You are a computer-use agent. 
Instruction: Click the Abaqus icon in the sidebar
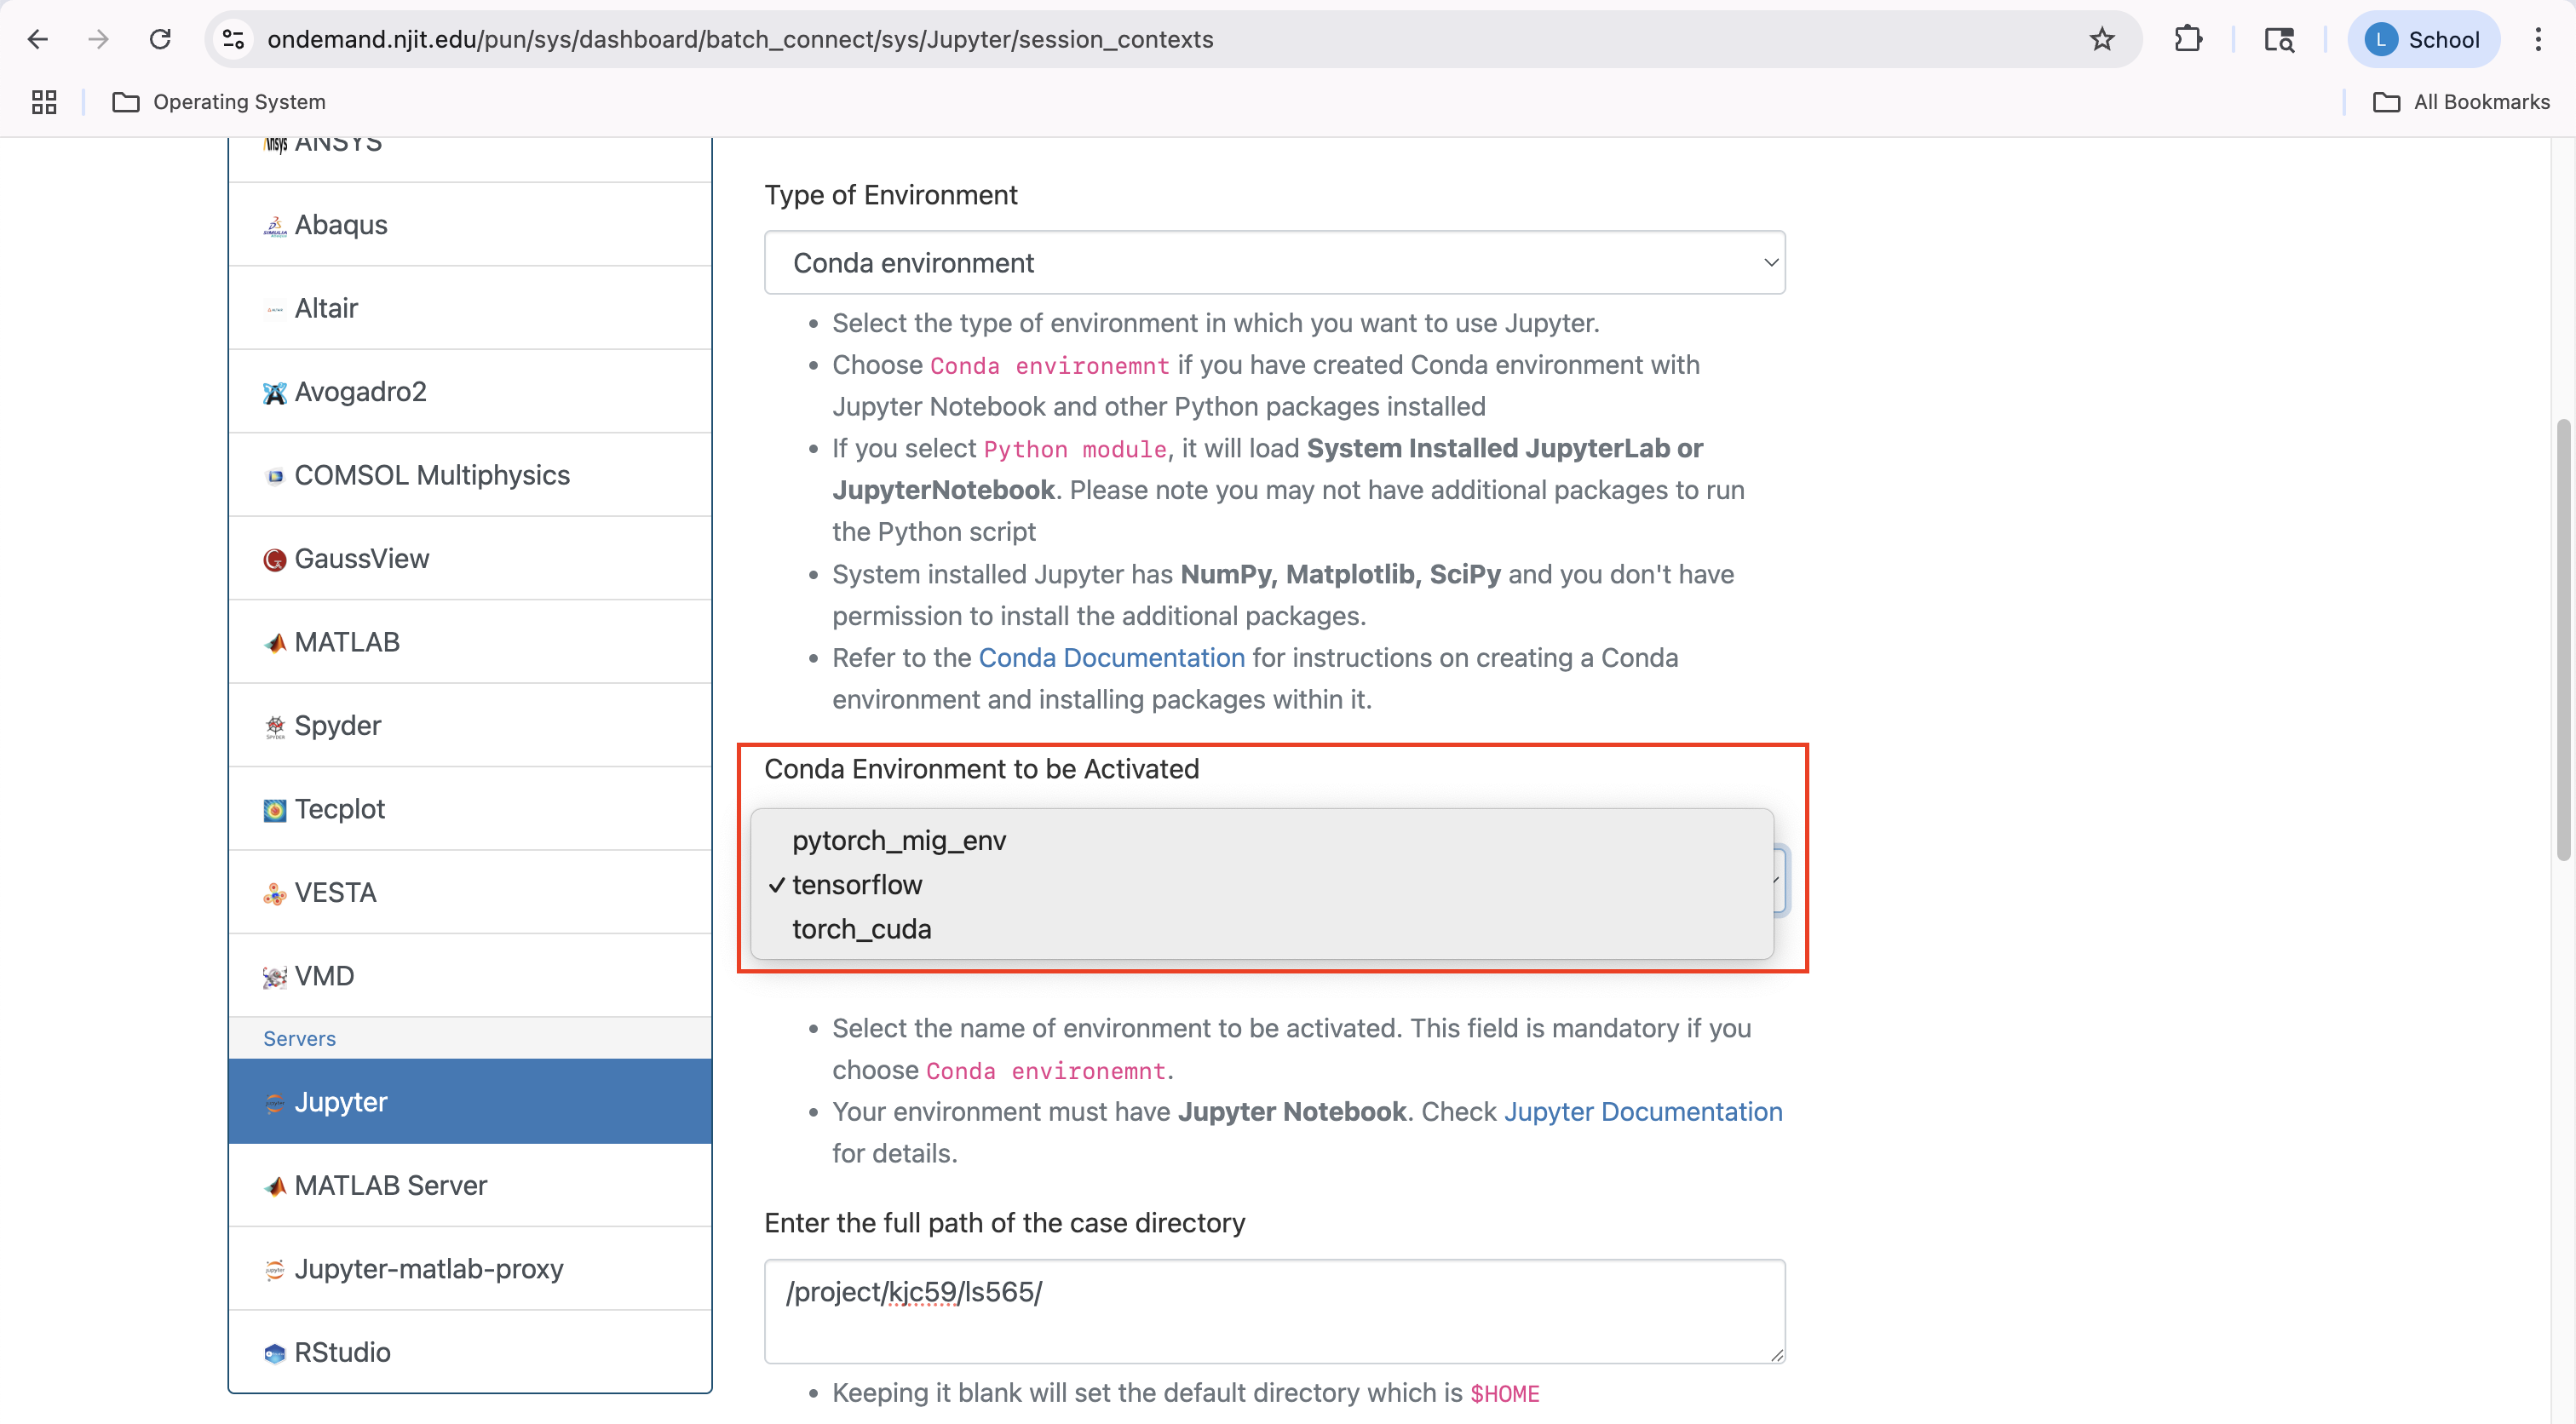point(275,226)
